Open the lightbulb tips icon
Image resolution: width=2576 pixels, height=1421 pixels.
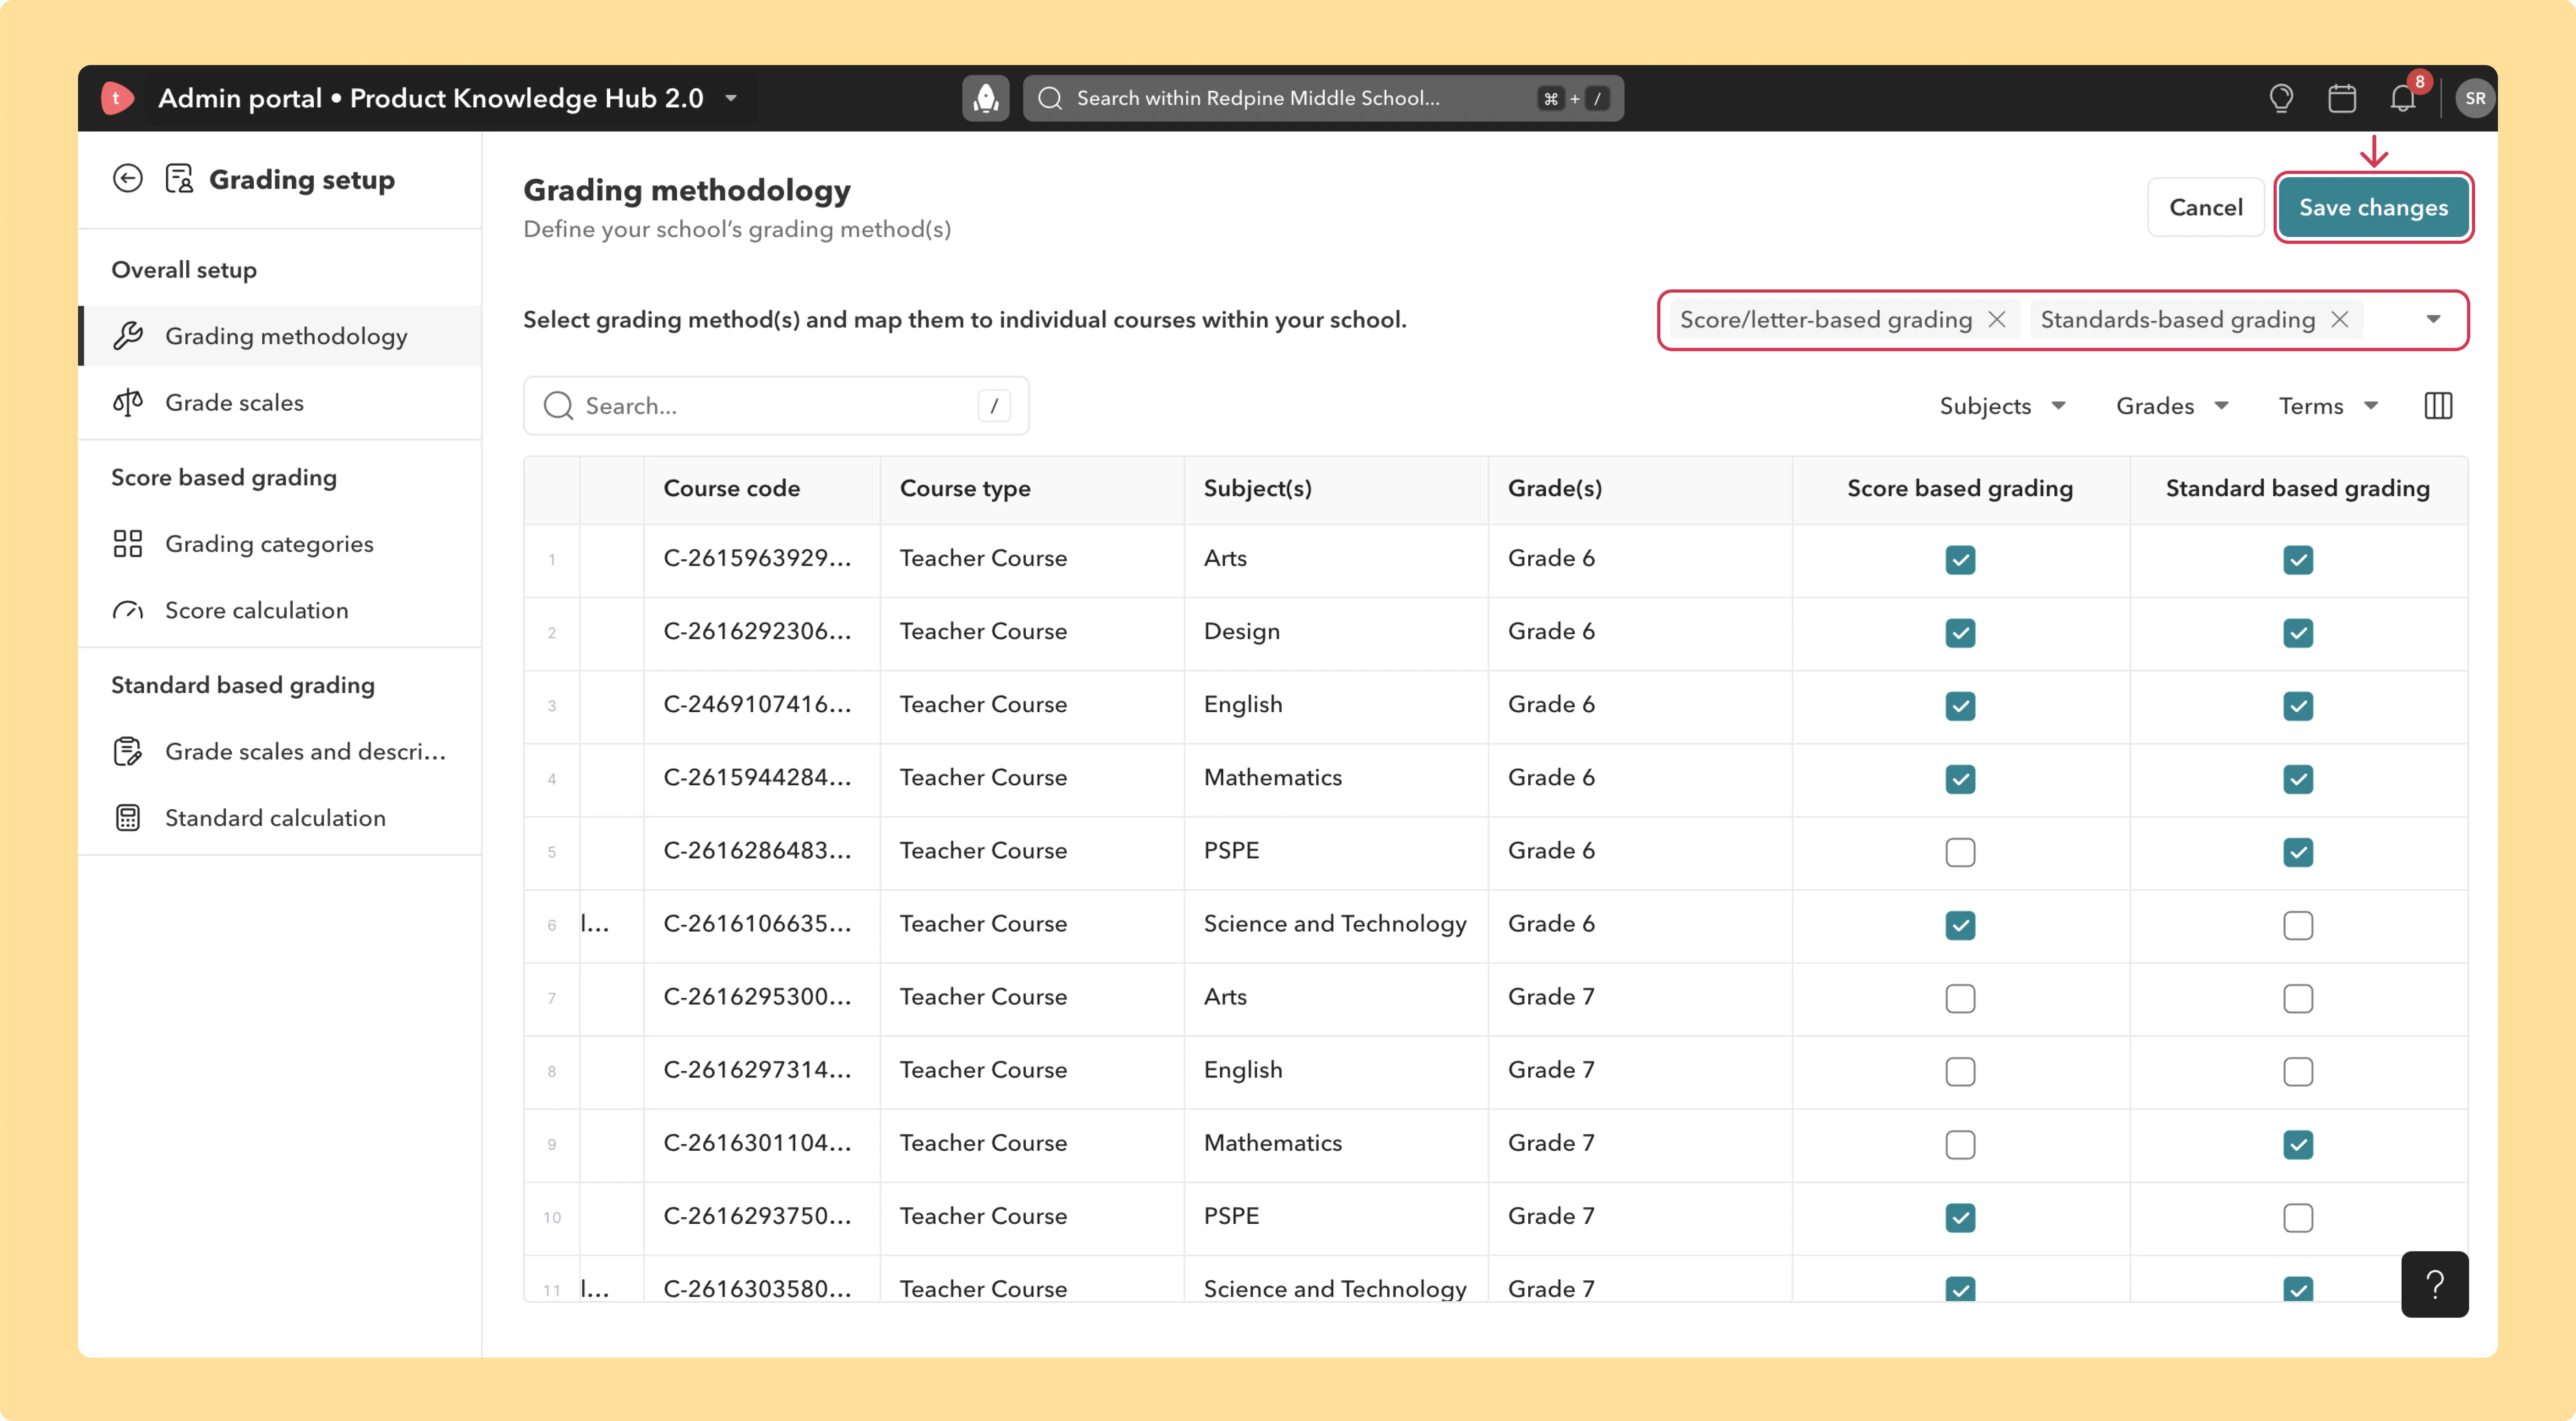click(x=2281, y=98)
